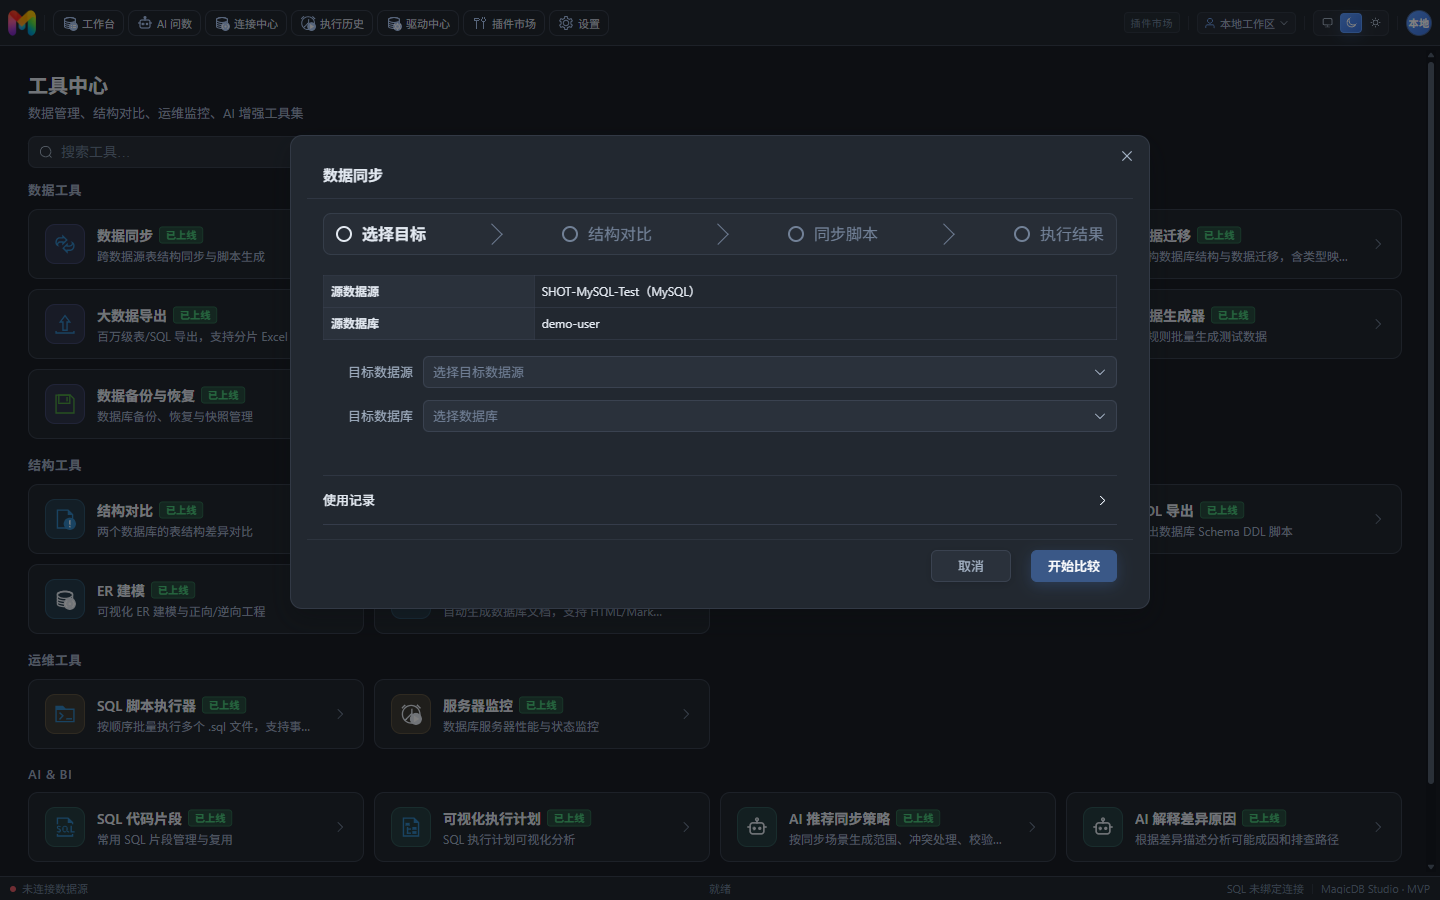Screen dimensions: 1440x900
Task: Click the 数据备份与恢复 card title
Action: pos(146,395)
